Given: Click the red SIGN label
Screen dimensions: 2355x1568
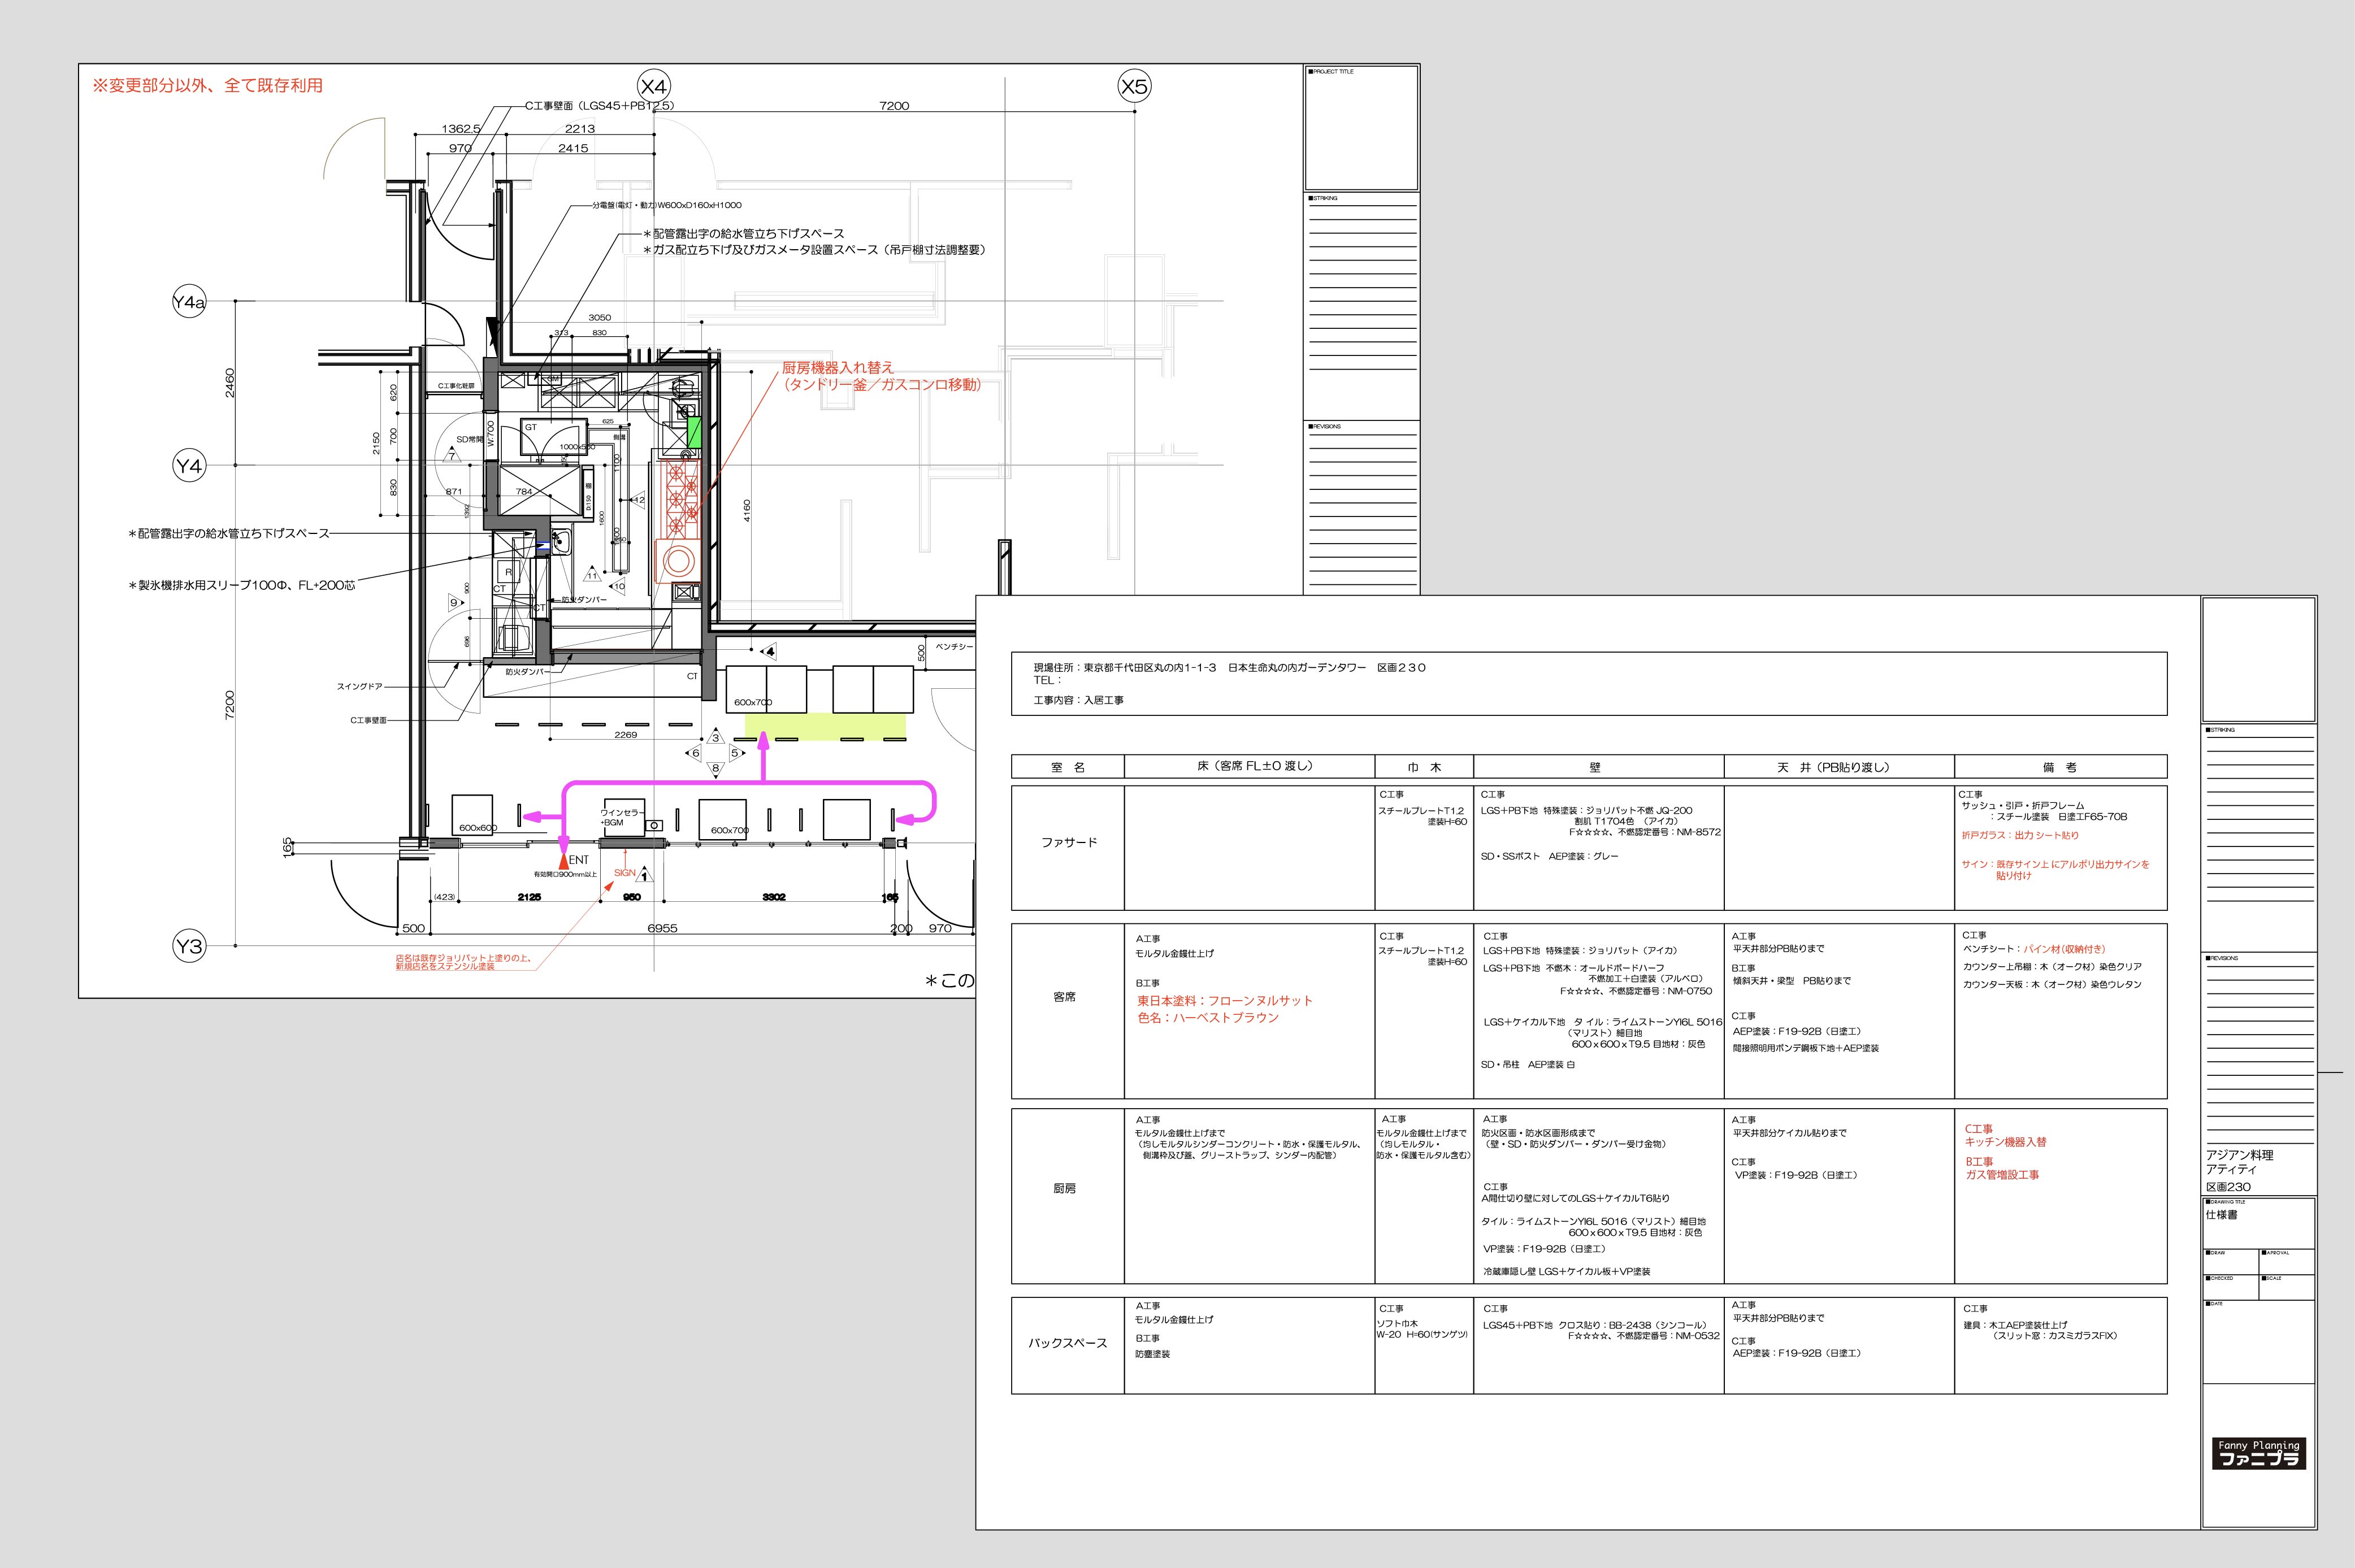Looking at the screenshot, I should coord(624,873).
